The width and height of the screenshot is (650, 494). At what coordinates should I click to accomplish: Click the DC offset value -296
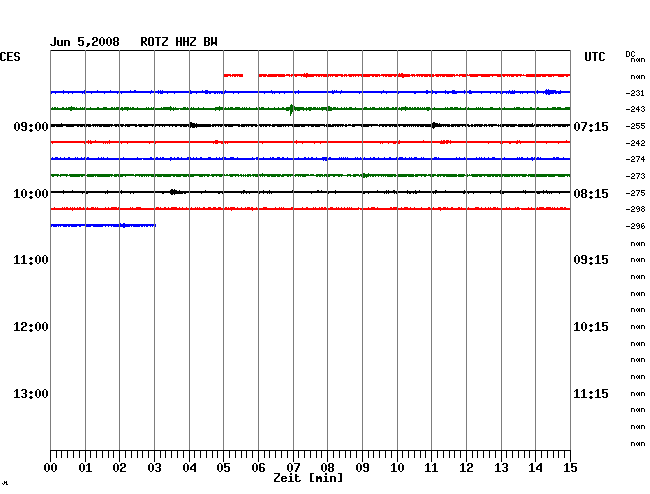tap(635, 226)
